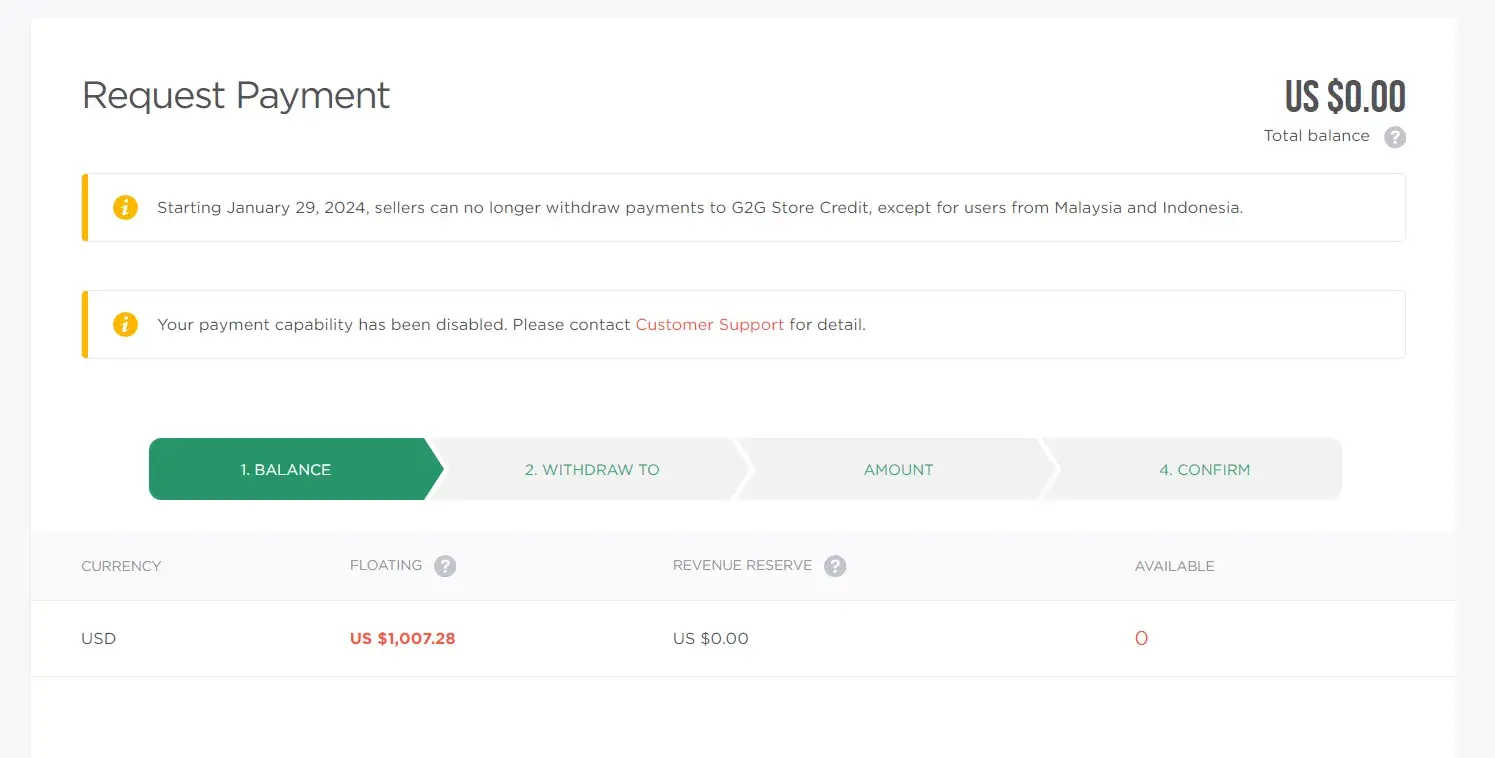Open the Customer Support link
1495x758 pixels.
coord(709,325)
